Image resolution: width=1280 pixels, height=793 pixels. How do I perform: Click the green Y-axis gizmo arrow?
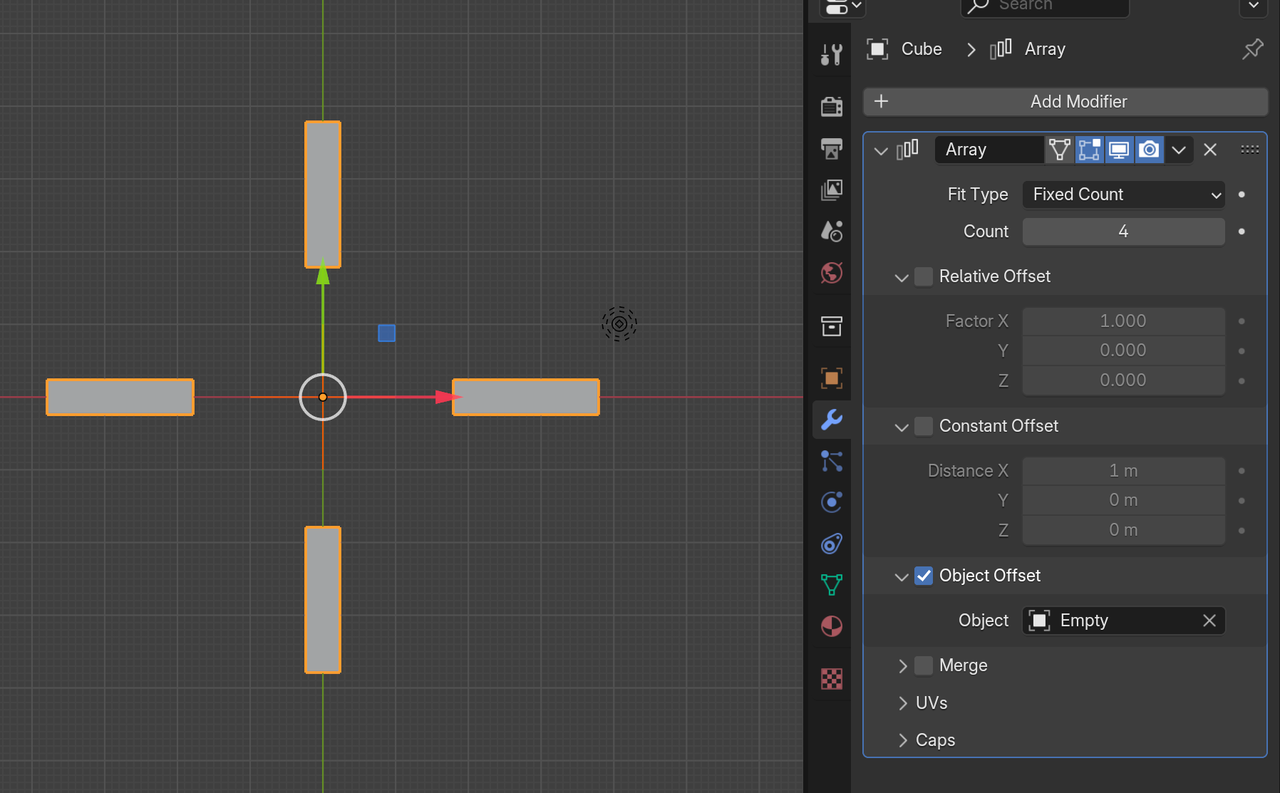(x=323, y=273)
